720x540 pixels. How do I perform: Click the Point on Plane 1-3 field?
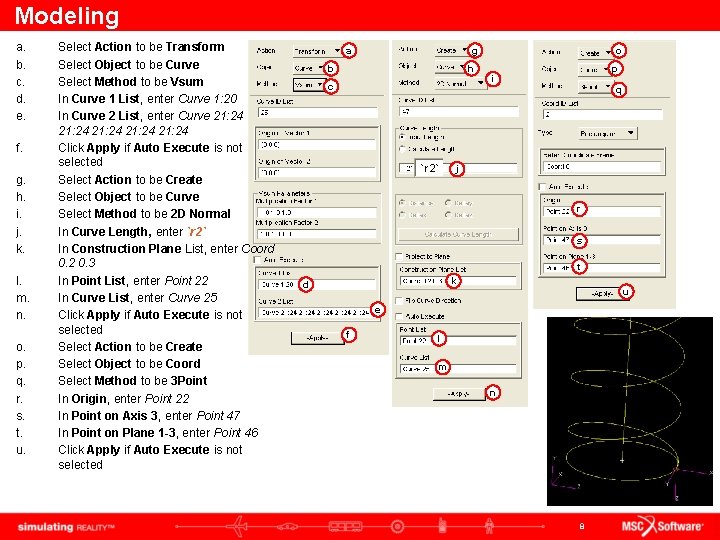pyautogui.click(x=602, y=268)
